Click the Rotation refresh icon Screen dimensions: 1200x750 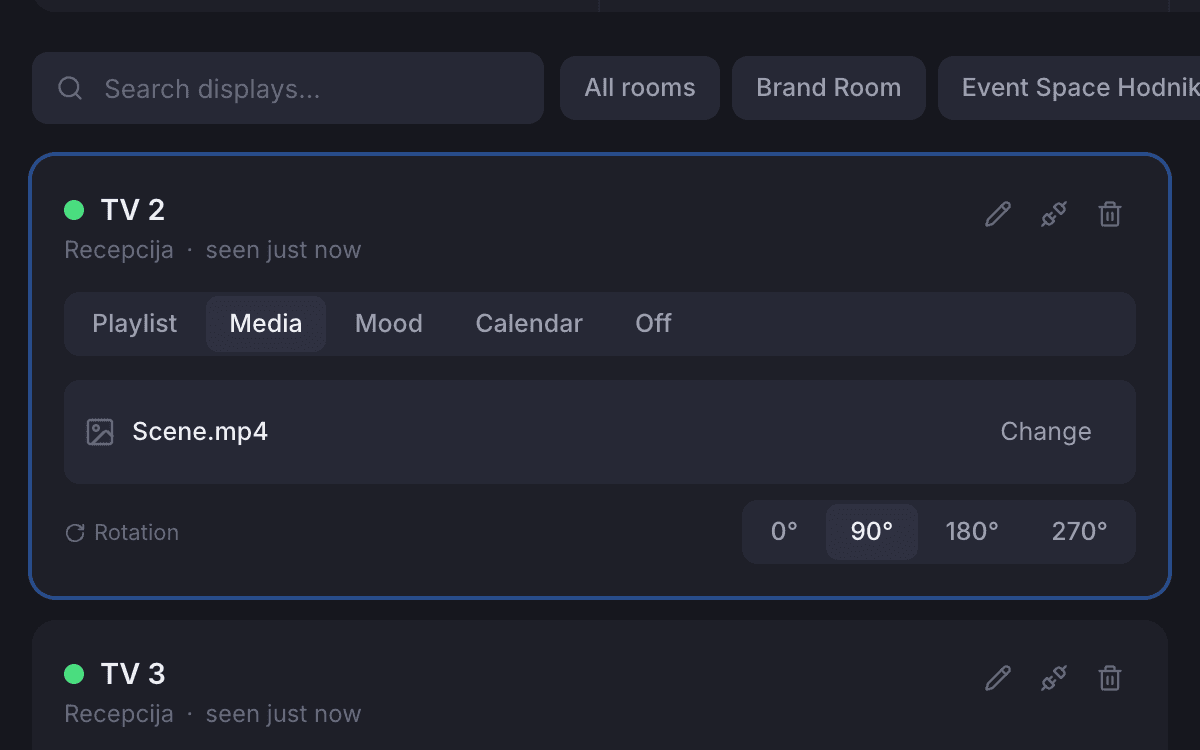coord(75,533)
